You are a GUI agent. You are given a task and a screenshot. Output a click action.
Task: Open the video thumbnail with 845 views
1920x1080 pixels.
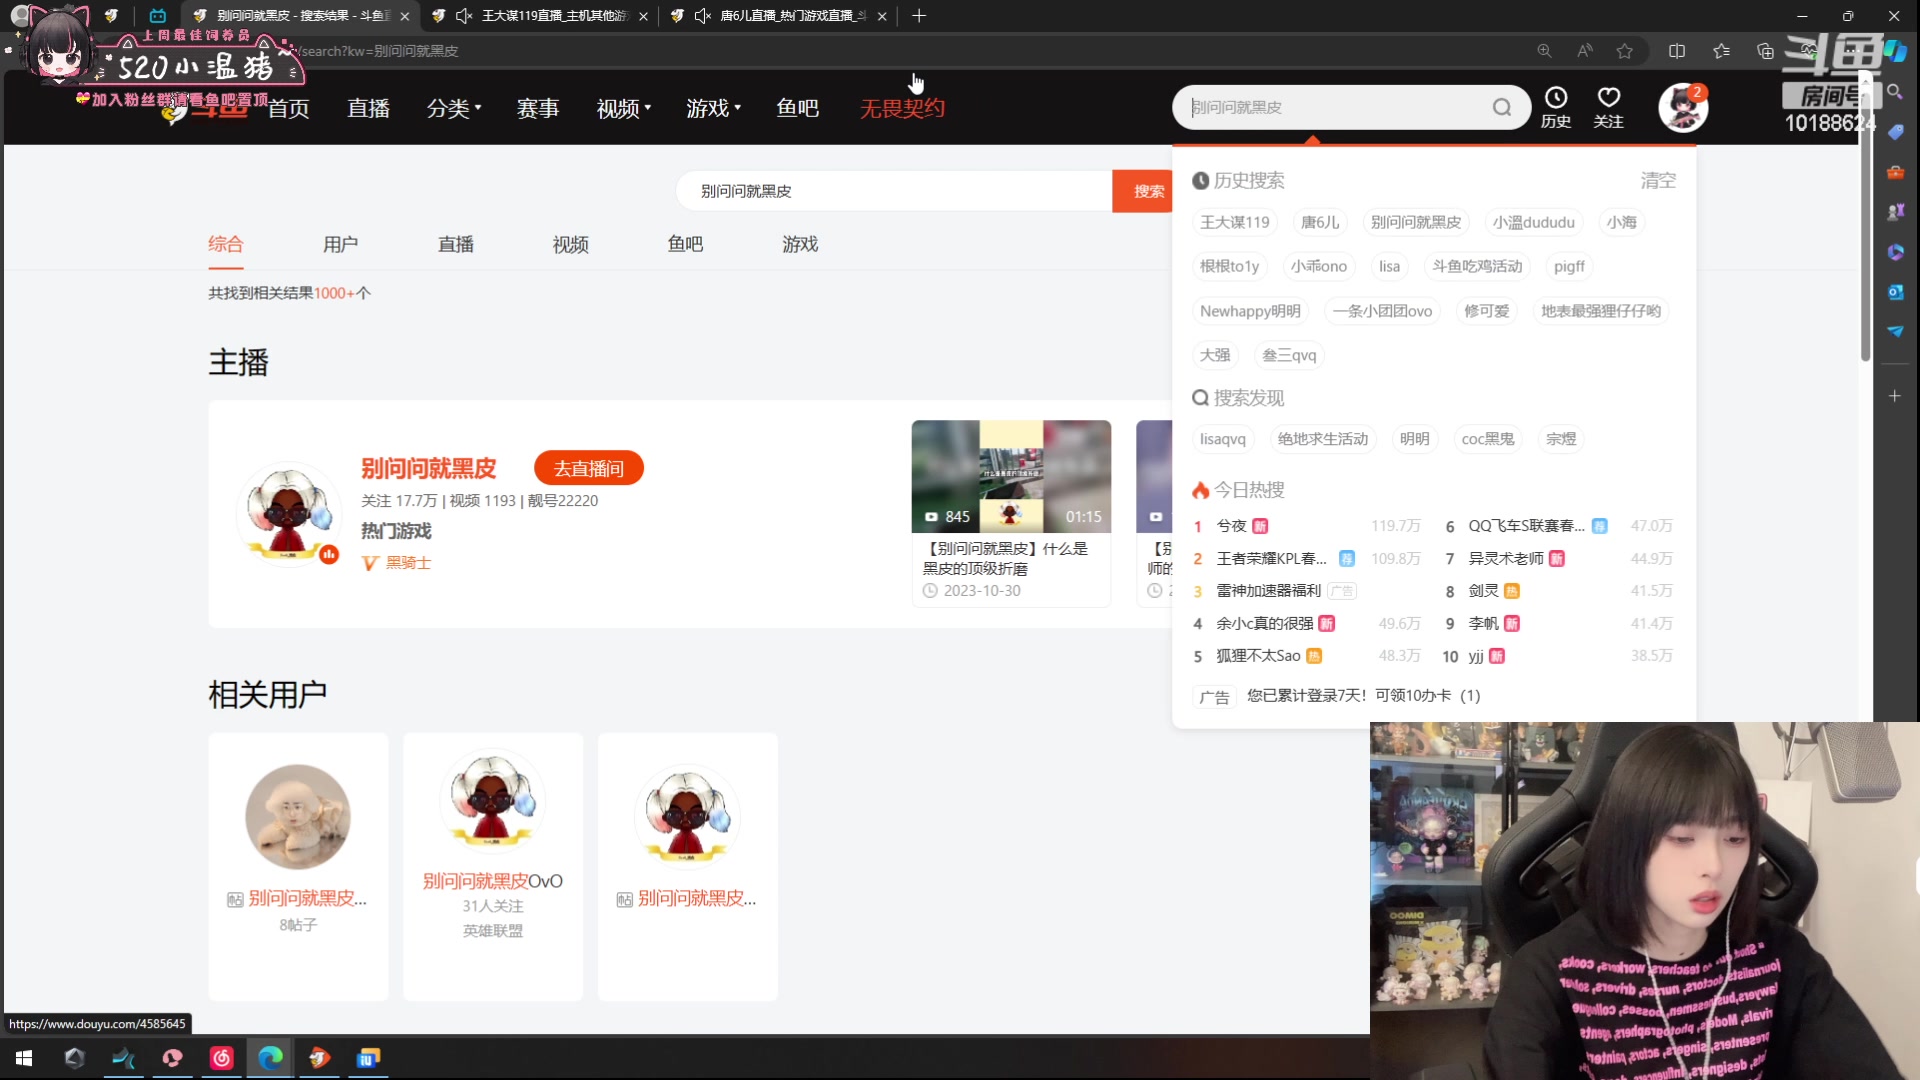[x=1011, y=476]
